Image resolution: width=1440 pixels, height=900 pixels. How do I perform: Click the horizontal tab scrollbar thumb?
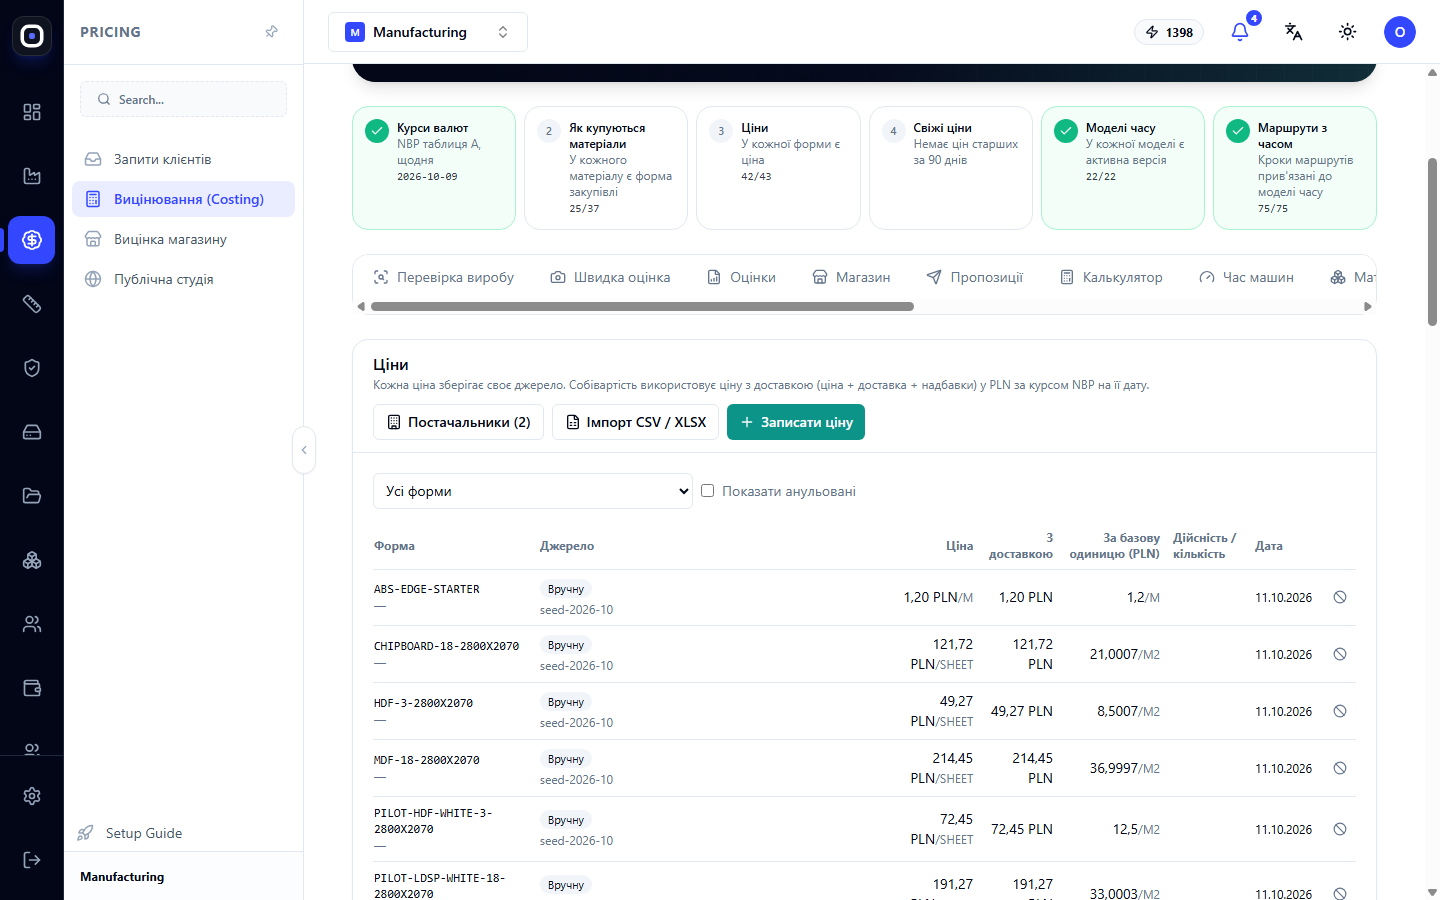[642, 307]
